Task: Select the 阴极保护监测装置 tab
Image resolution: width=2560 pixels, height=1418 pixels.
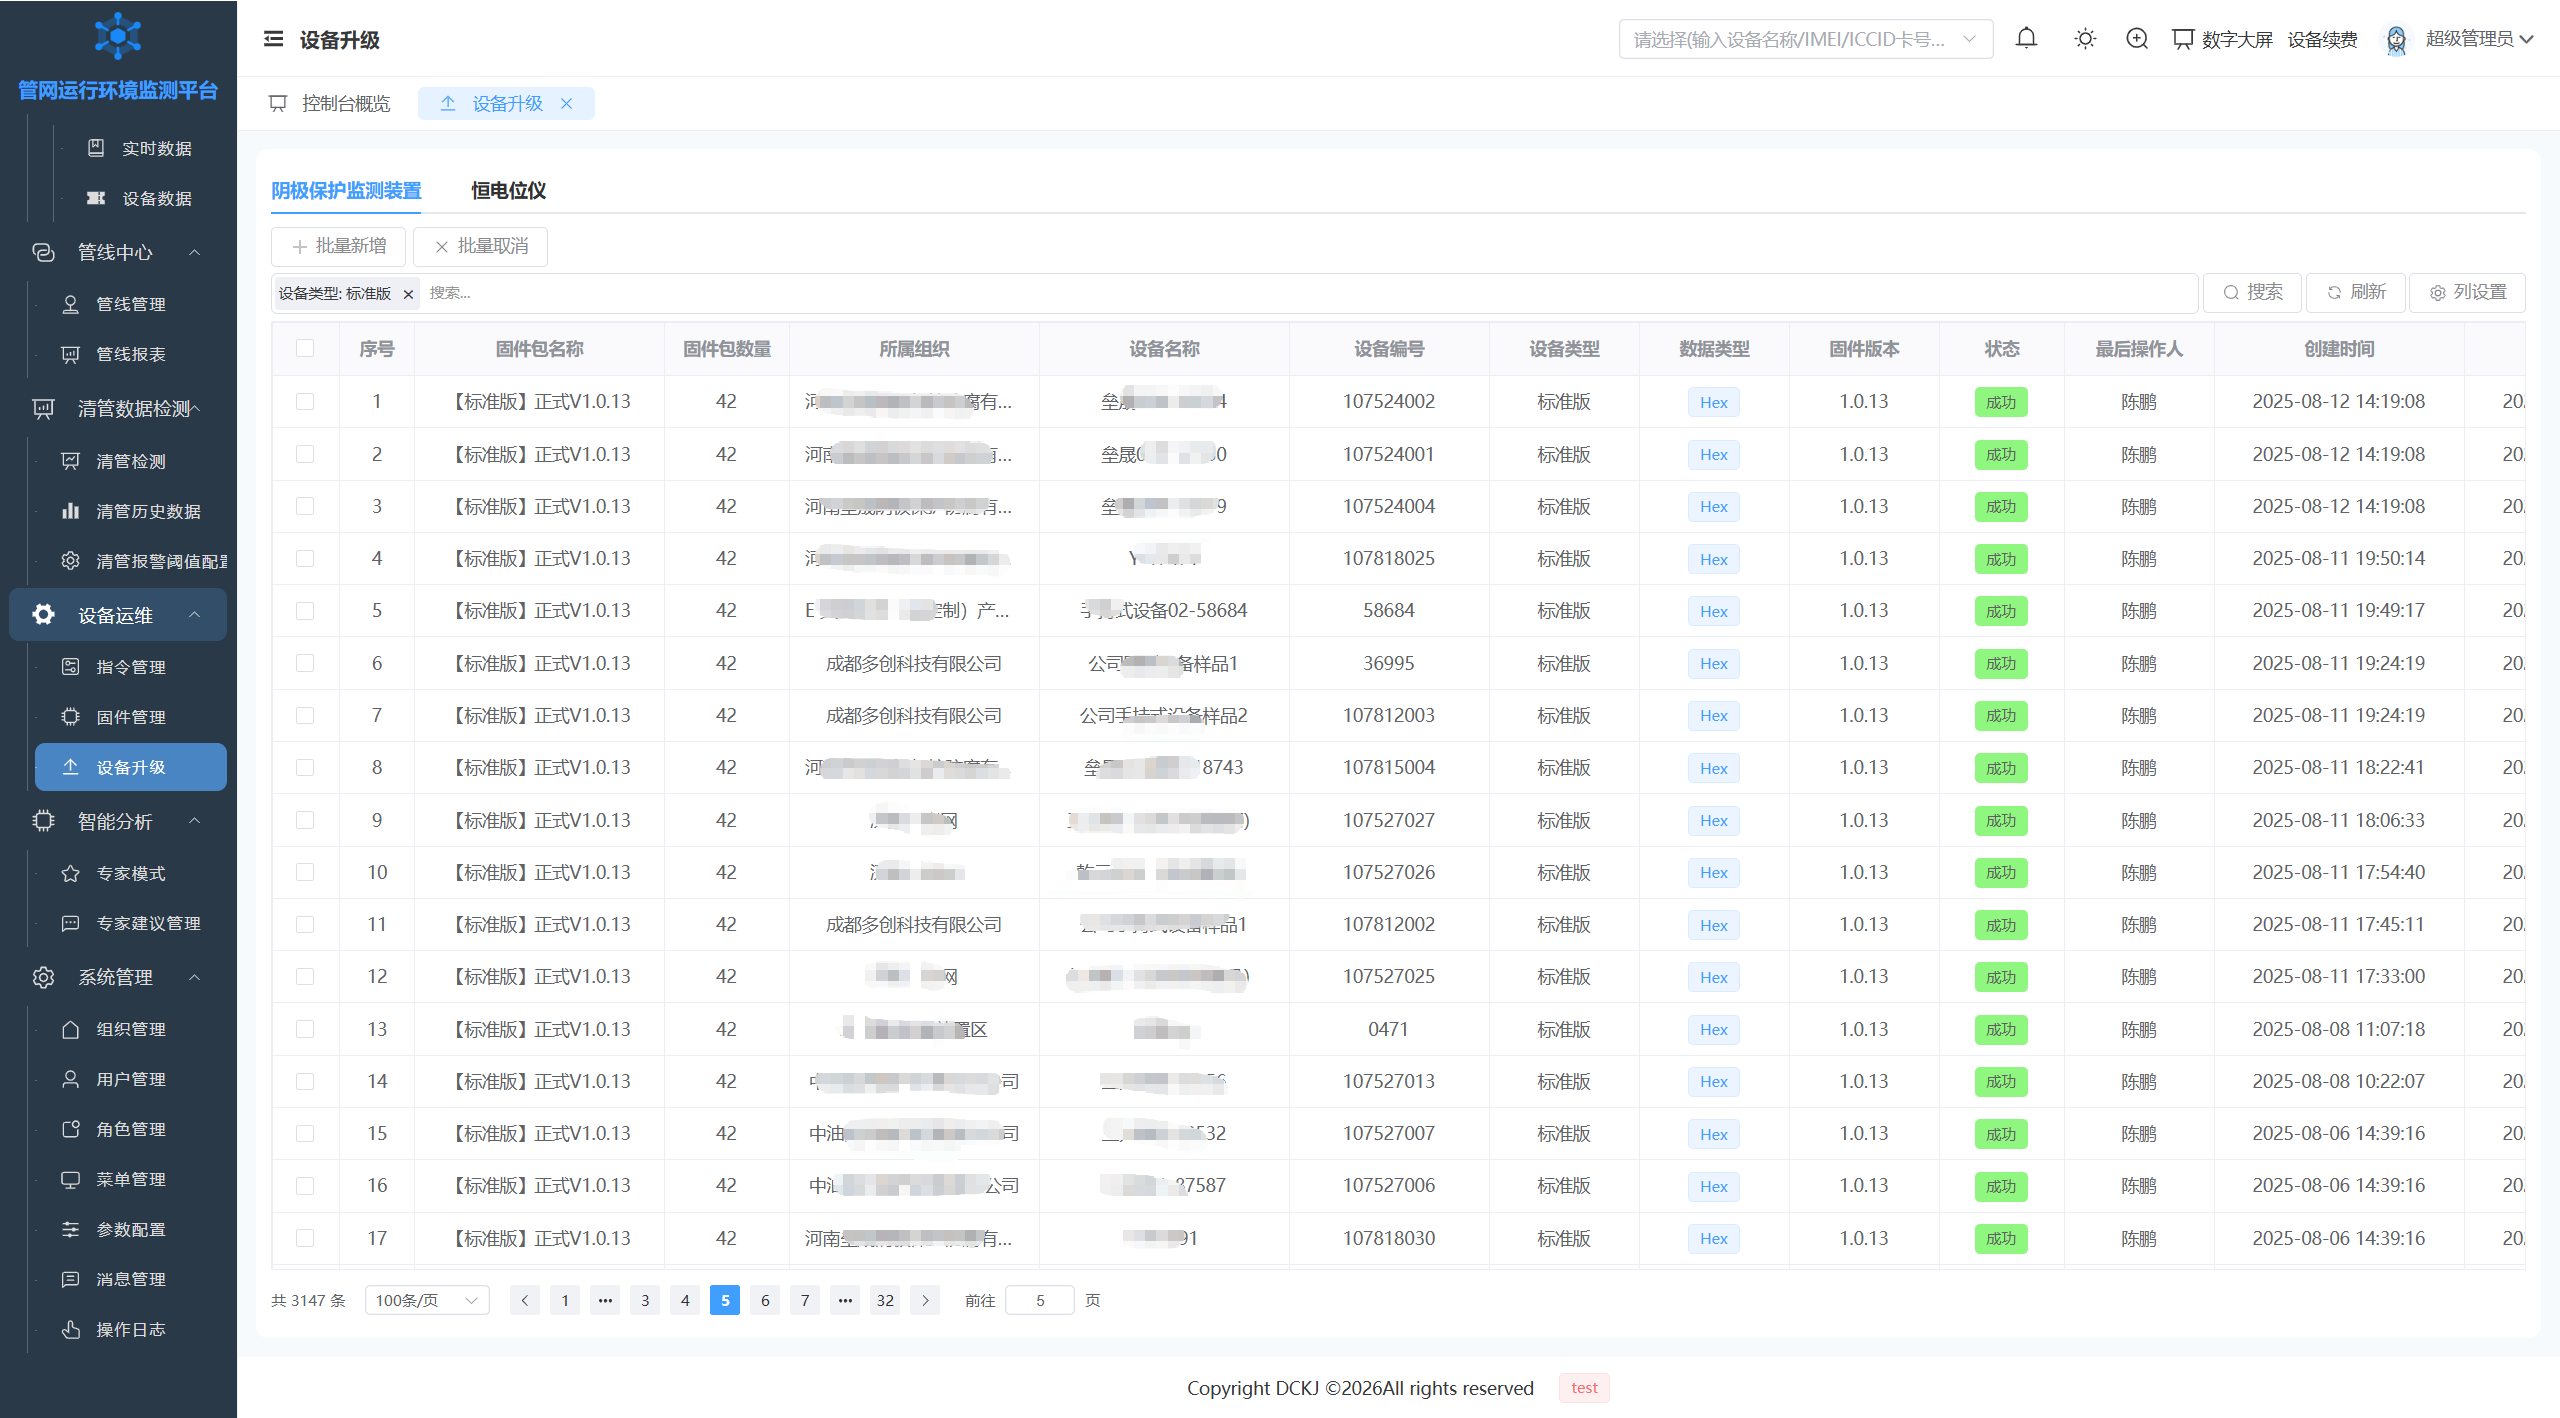Action: click(346, 190)
